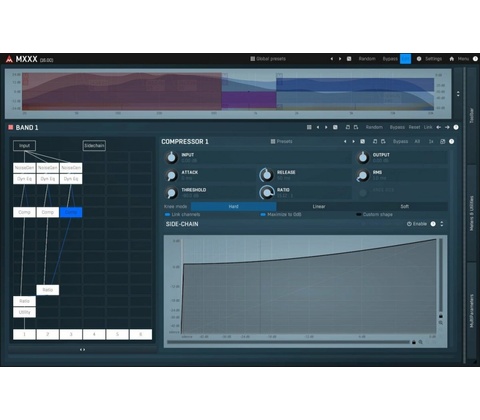Toggle Link channels switch
The image size is (480, 420).
point(167,215)
